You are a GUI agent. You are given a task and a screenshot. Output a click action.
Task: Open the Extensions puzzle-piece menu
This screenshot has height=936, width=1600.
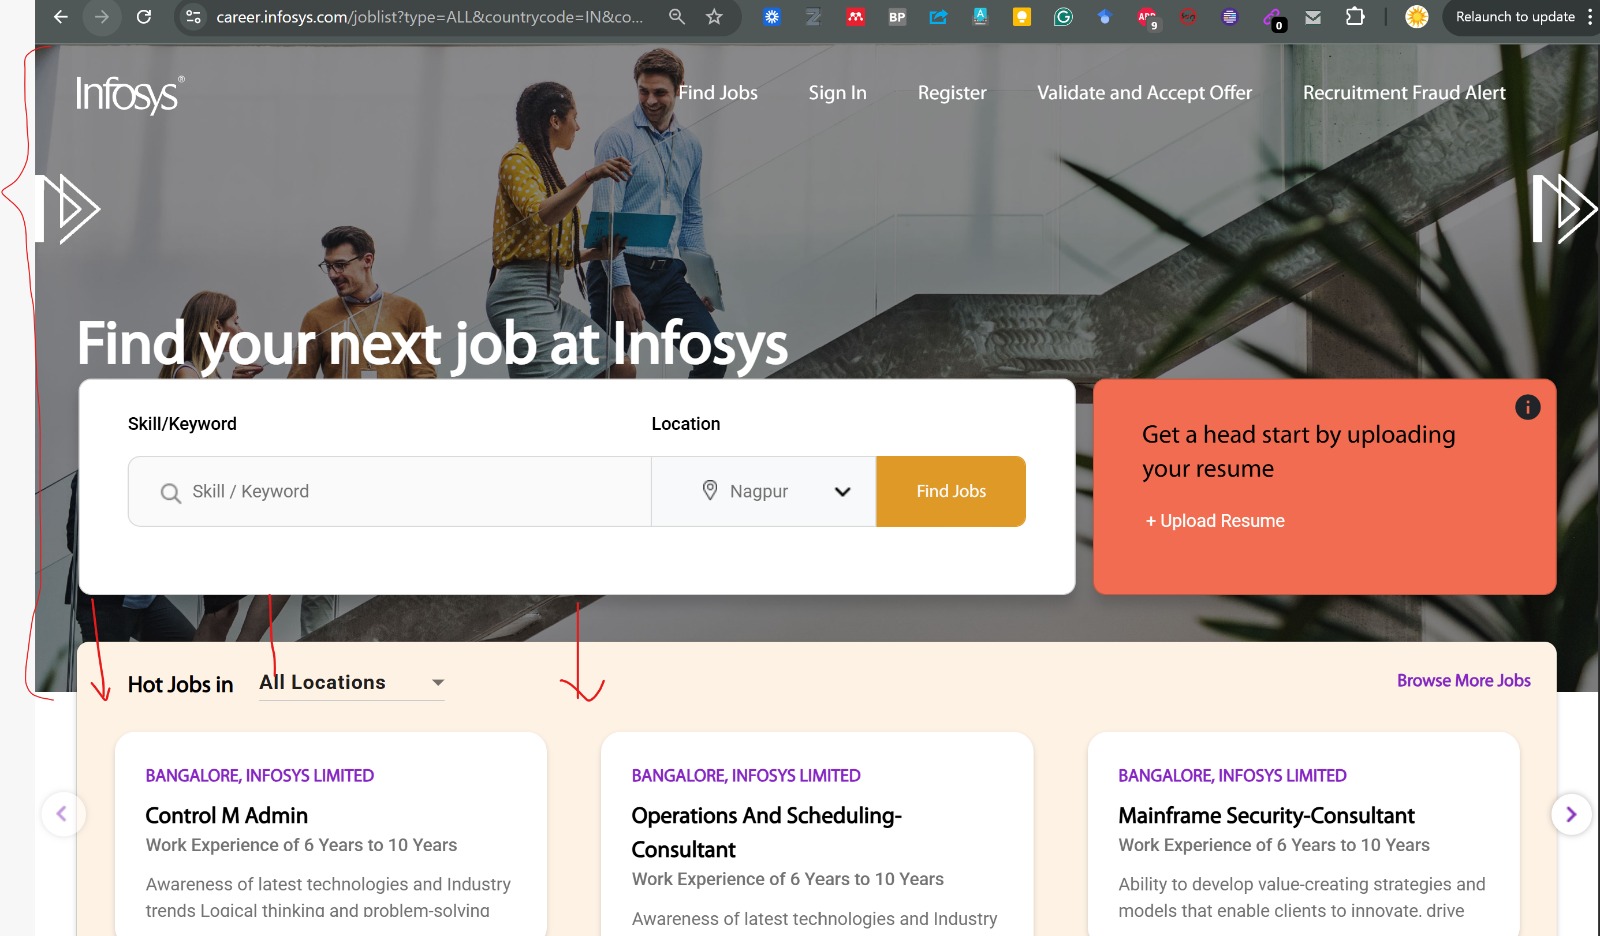coord(1355,17)
